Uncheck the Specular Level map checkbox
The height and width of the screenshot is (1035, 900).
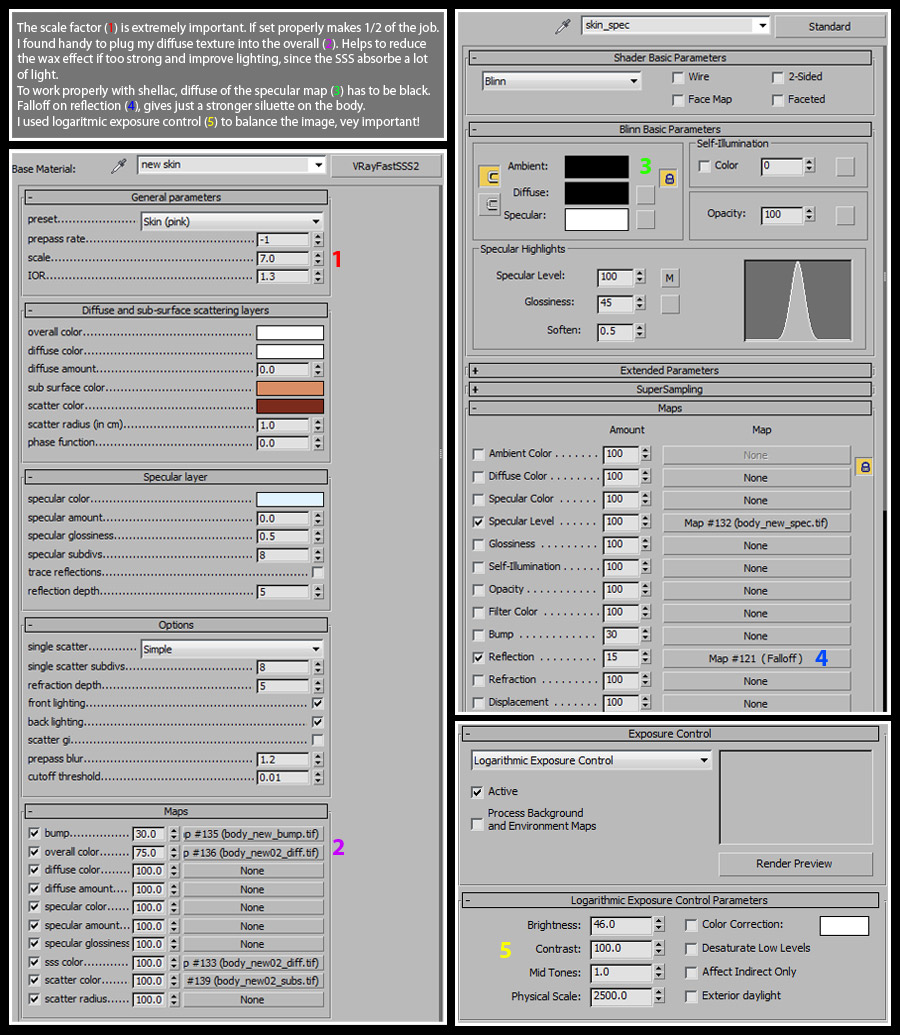[x=478, y=522]
